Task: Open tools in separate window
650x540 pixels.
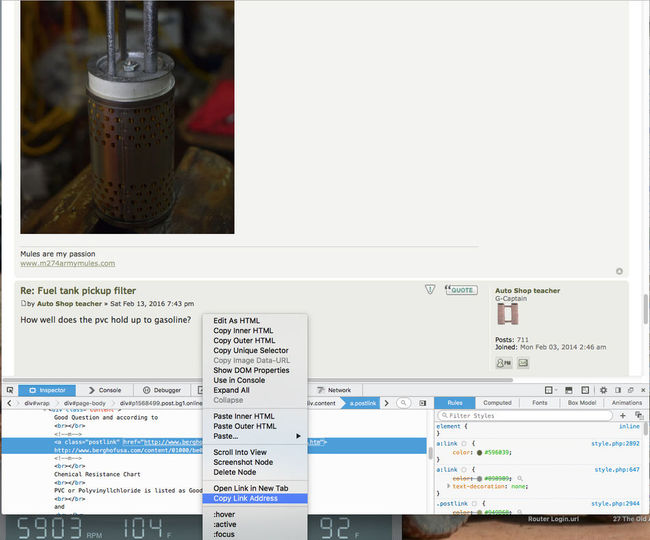Action: [631, 390]
